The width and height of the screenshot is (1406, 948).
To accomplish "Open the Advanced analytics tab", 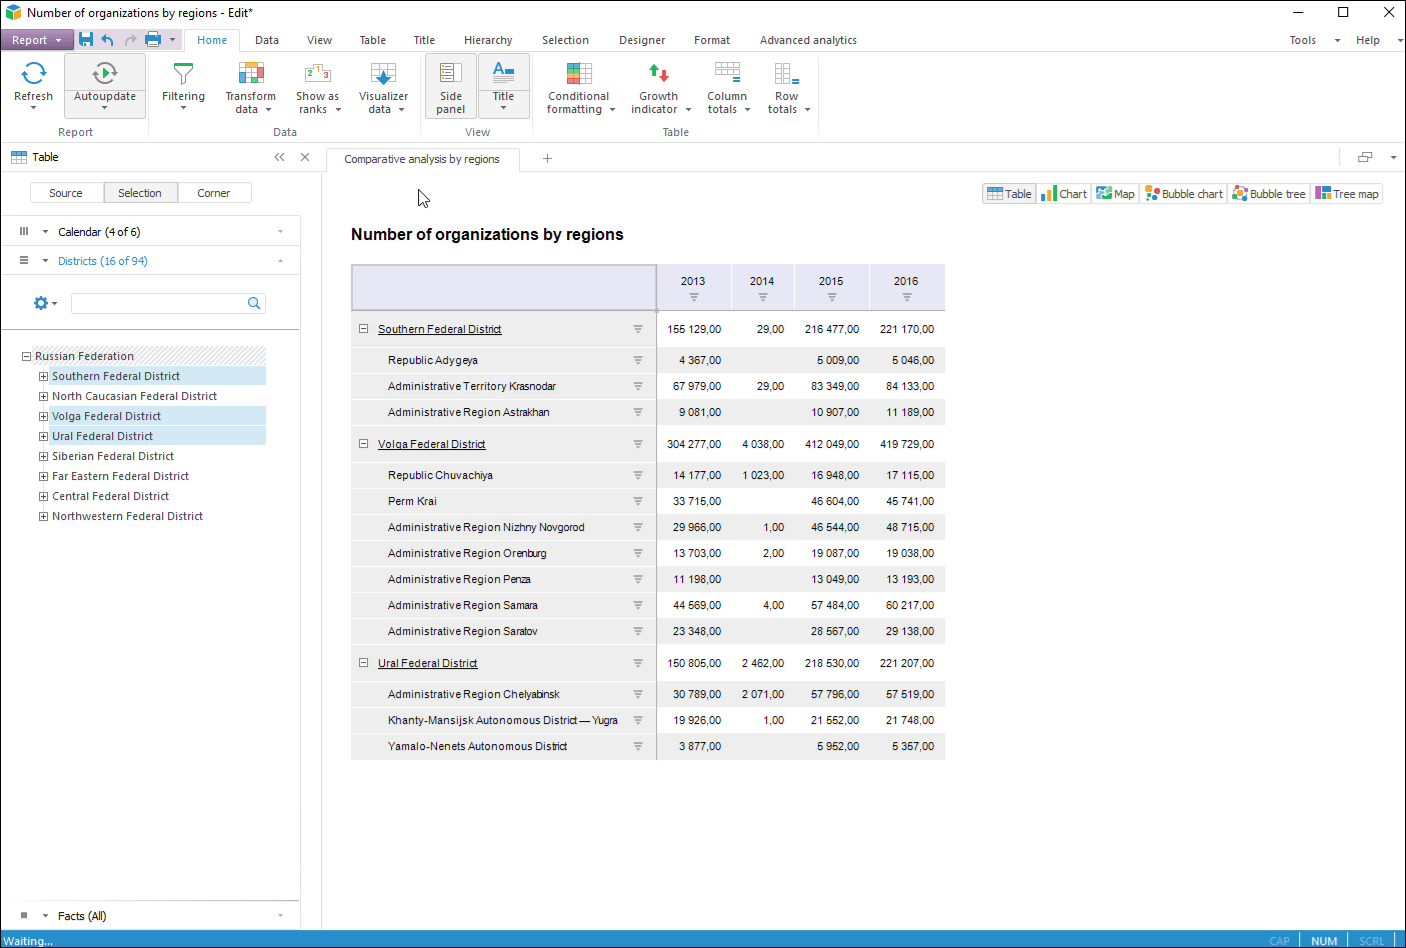I will 807,40.
